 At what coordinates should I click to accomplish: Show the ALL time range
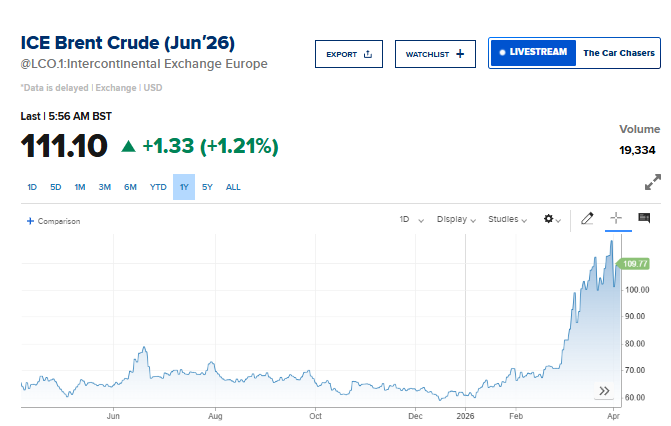(x=233, y=187)
